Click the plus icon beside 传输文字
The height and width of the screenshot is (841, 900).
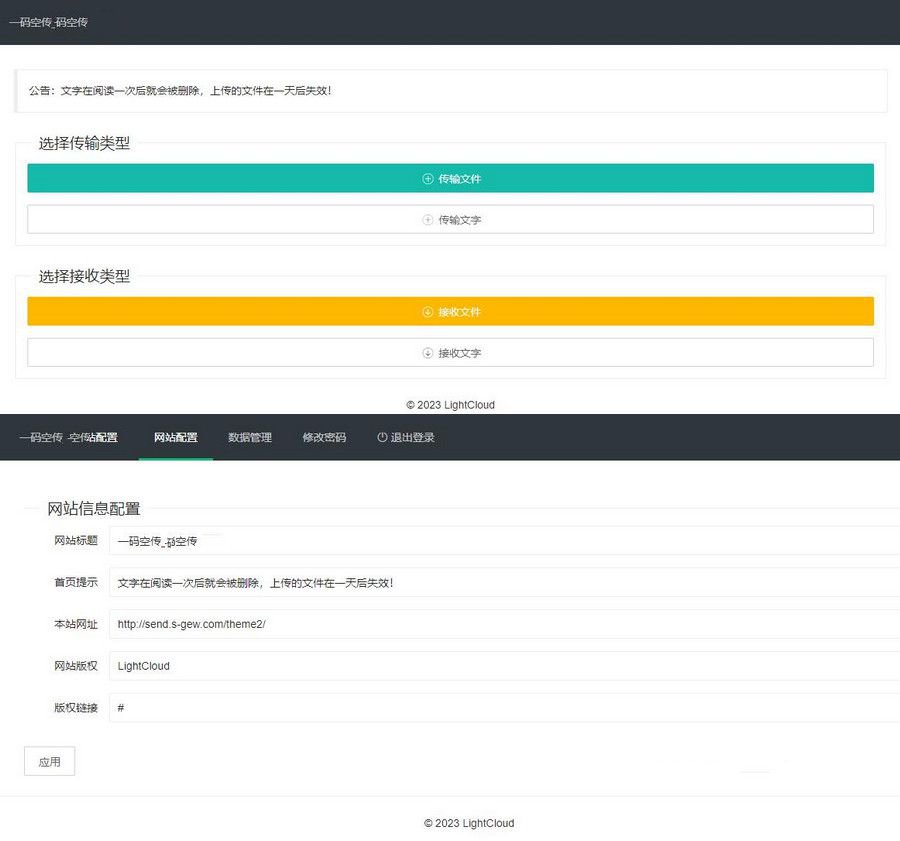428,219
